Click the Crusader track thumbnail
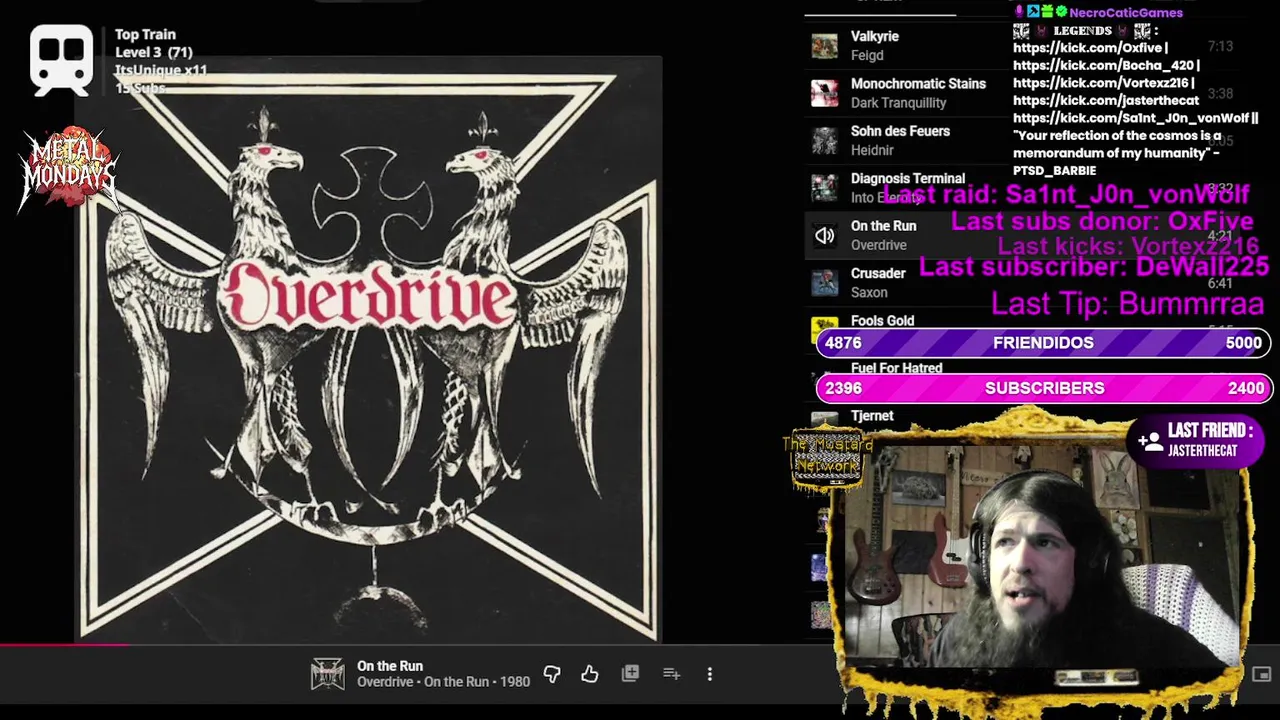 coord(824,283)
